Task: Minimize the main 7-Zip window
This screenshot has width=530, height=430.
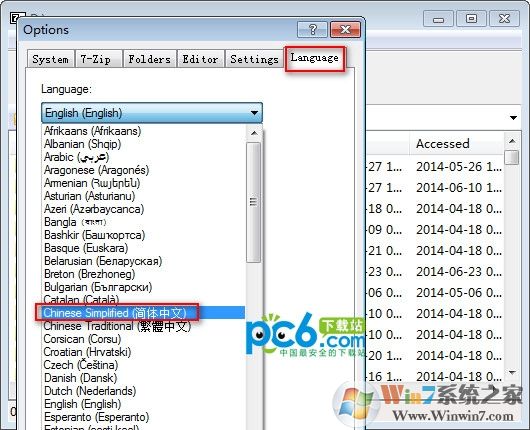Action: click(438, 19)
